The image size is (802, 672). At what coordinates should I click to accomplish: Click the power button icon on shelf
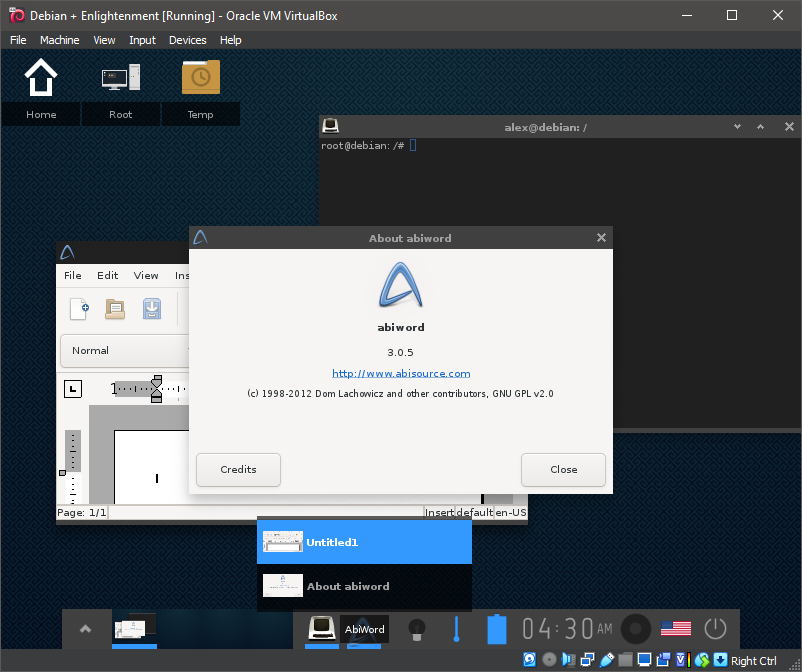click(x=715, y=629)
